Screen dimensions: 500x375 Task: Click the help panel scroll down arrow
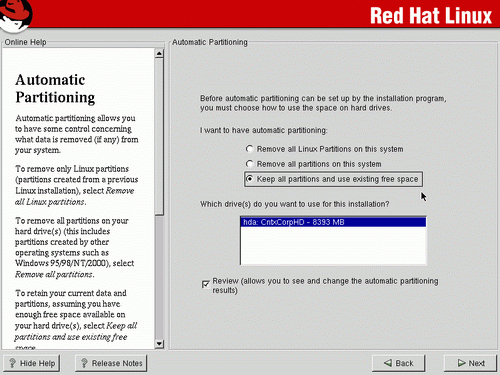pos(159,344)
